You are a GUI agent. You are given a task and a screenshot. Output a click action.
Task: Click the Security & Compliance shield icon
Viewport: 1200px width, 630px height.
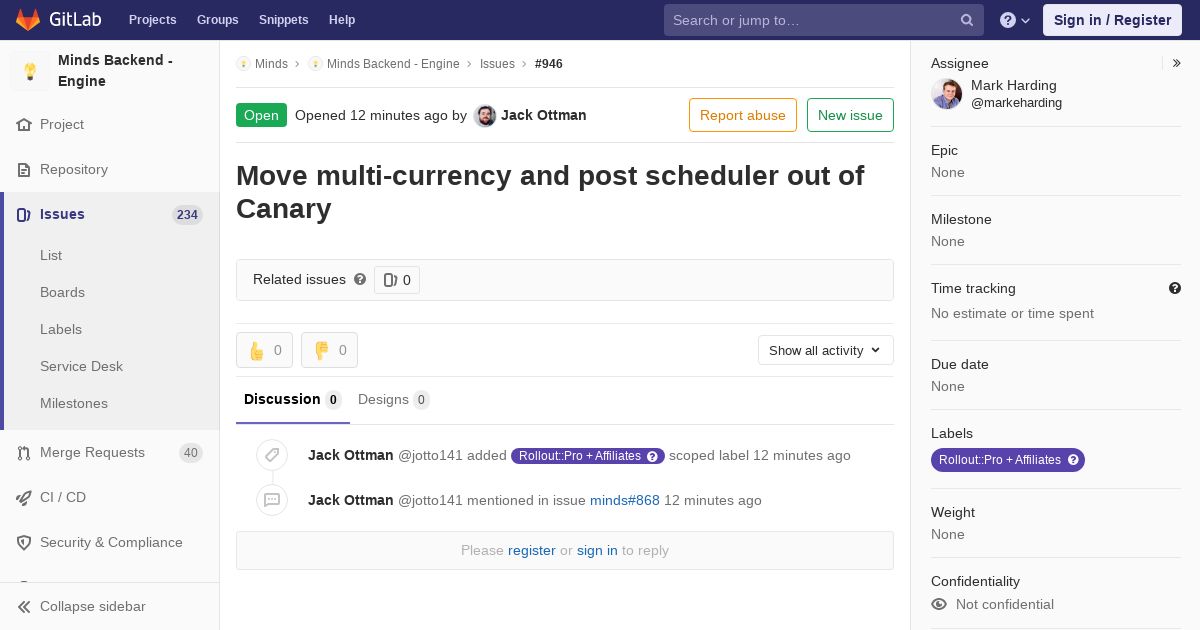coord(24,543)
